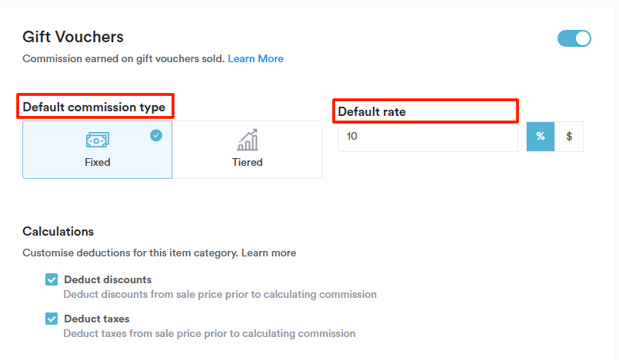The image size is (619, 360).
Task: Choose the Tiered commission type card
Action: click(x=247, y=150)
